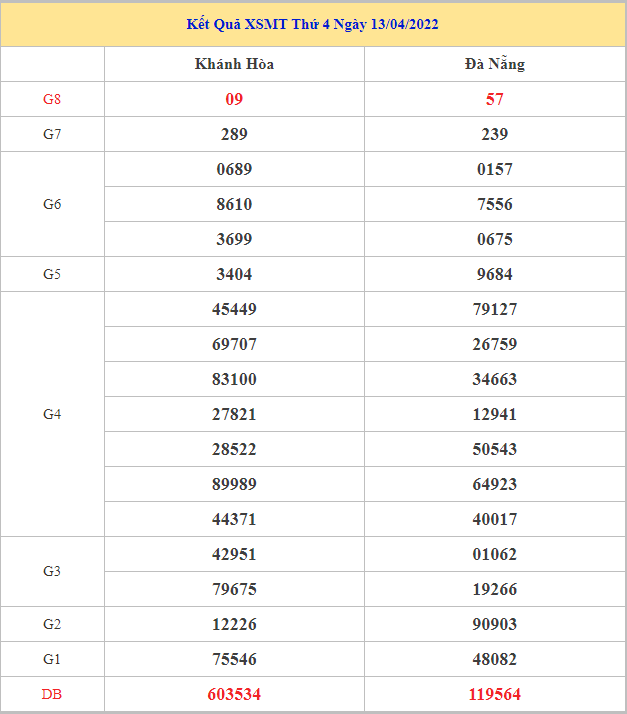Click Đà Nẵng G8 result 57
The image size is (627, 714).
[x=494, y=99]
